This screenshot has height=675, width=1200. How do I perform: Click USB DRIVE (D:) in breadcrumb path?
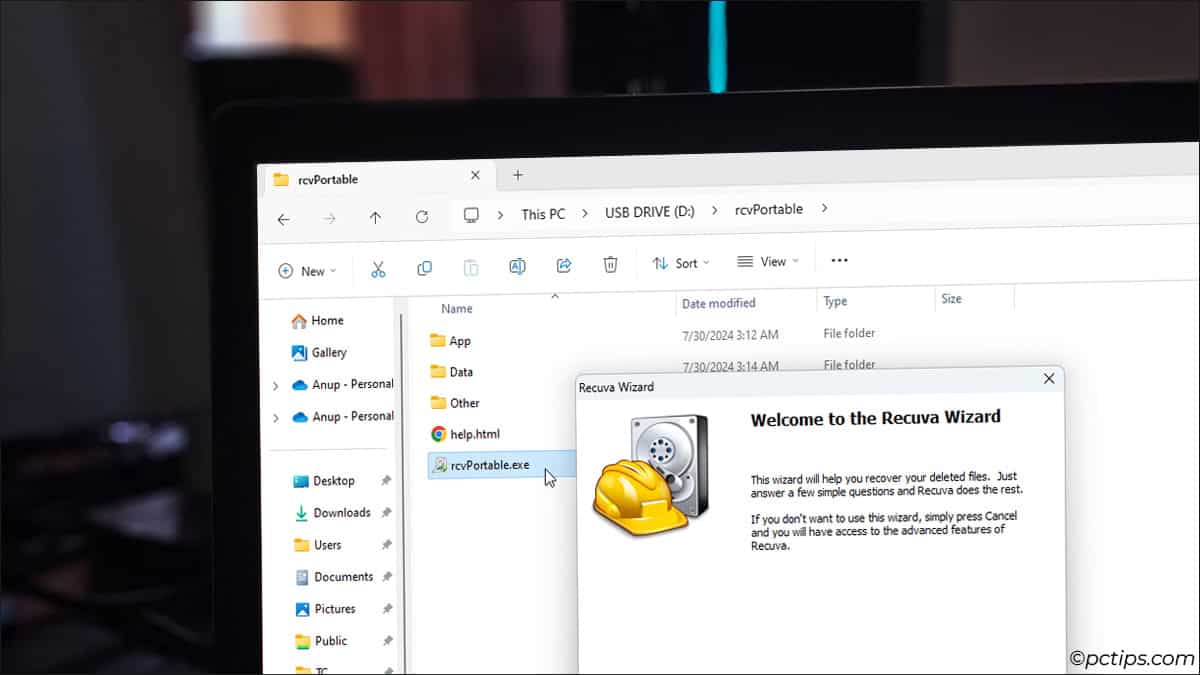pyautogui.click(x=649, y=212)
